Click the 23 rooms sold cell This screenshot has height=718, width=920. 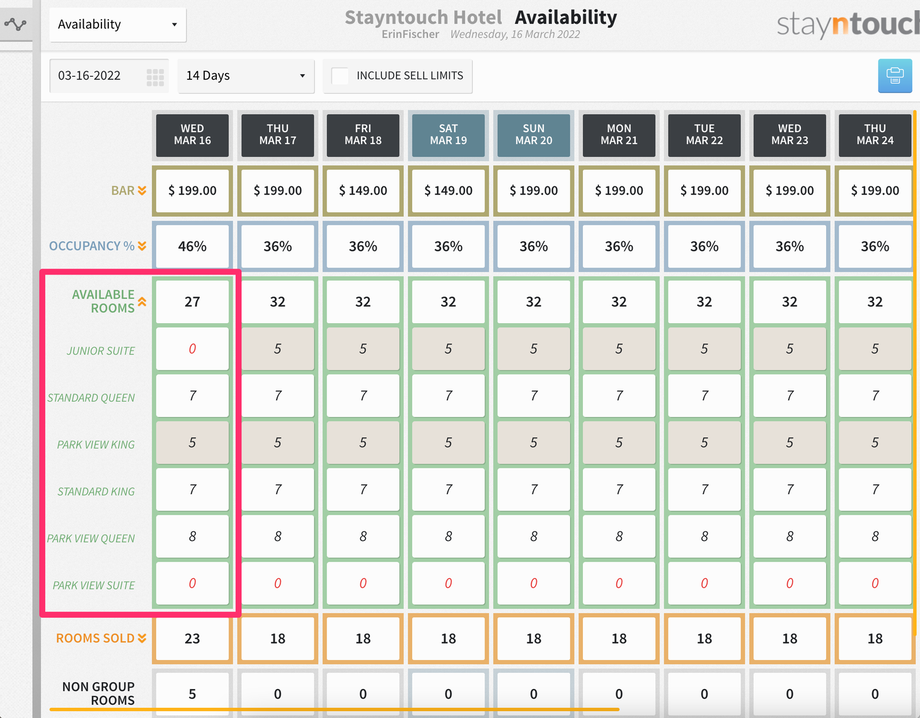click(x=192, y=639)
